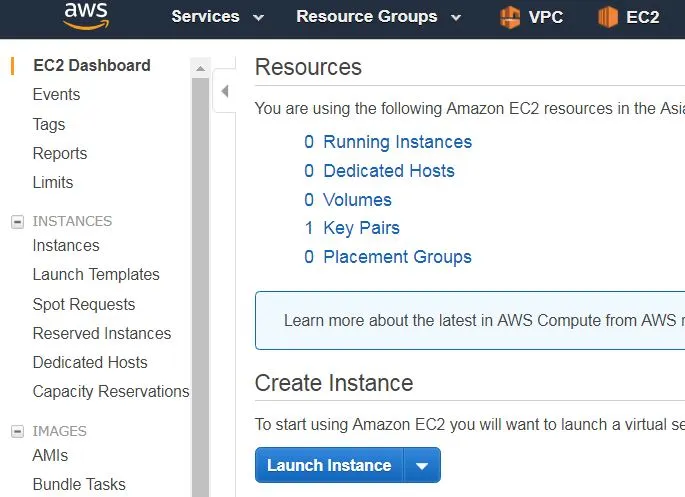
Task: Collapse the IMAGES section
Action: (x=17, y=431)
